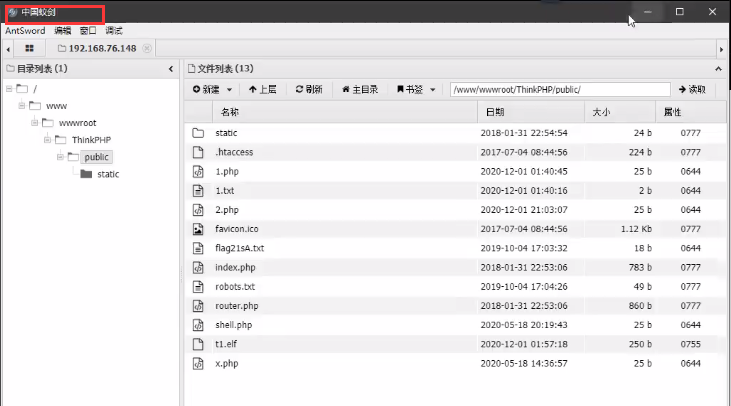Viewport: 731px width, 406px height.
Task: Click the grid home icon in tab bar
Action: tap(29, 48)
